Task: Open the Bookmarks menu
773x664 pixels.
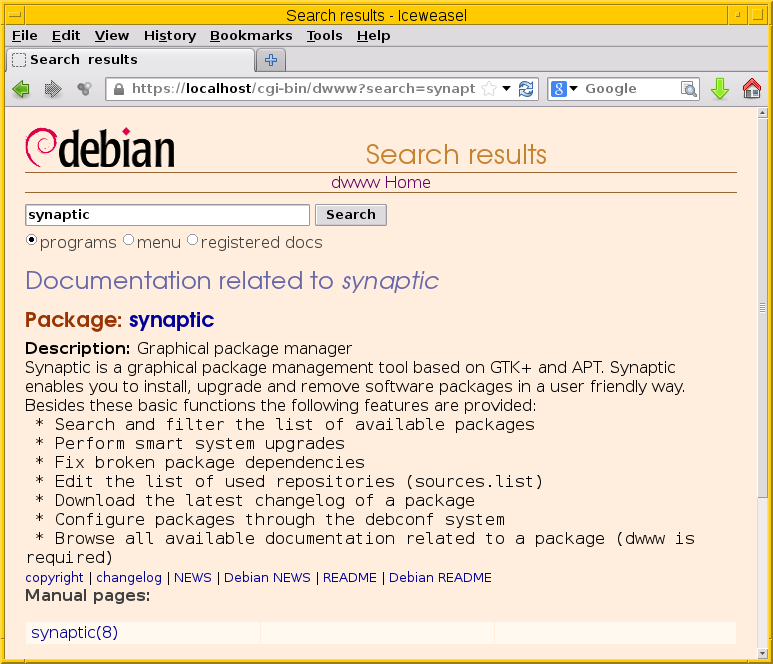Action: pyautogui.click(x=251, y=35)
